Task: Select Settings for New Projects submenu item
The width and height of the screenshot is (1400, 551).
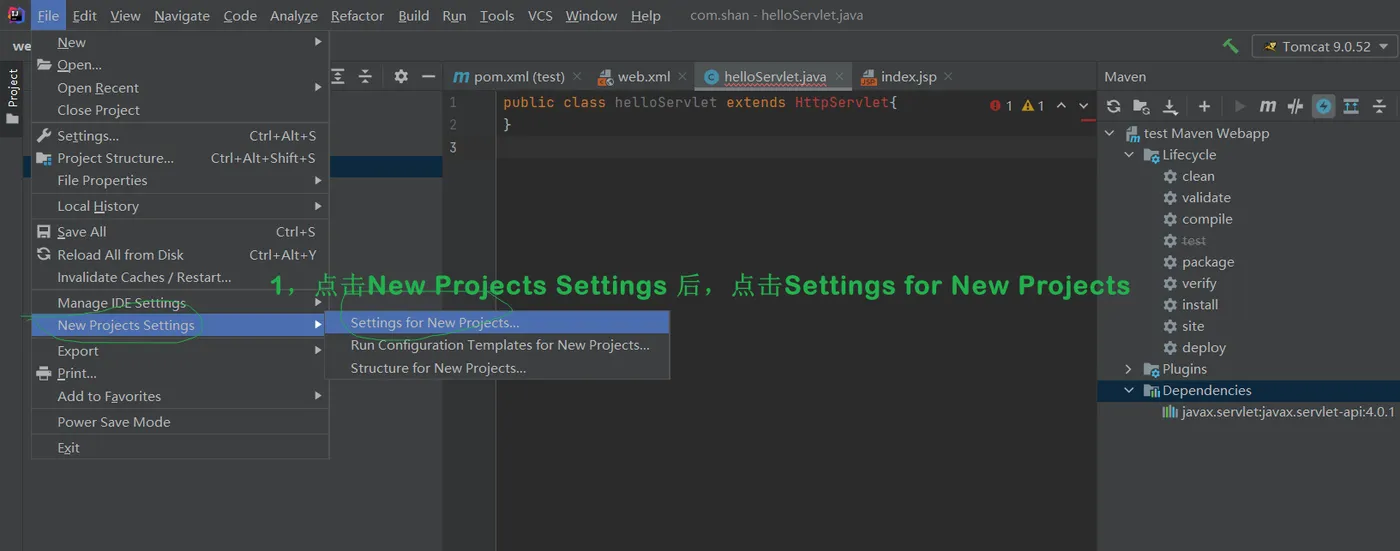Action: [x=435, y=323]
